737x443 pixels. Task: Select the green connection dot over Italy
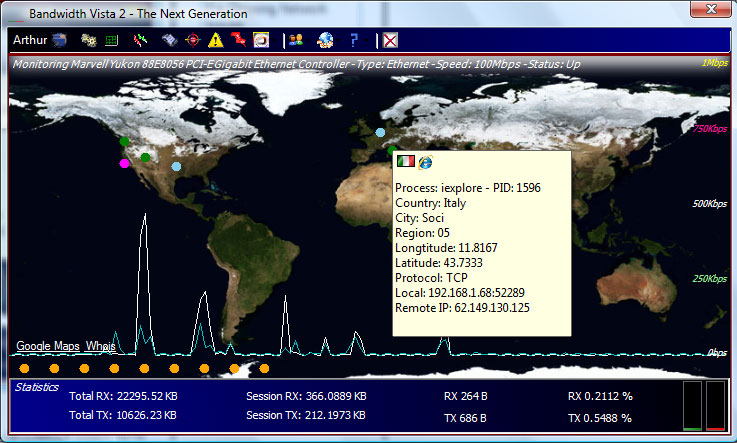(x=392, y=150)
